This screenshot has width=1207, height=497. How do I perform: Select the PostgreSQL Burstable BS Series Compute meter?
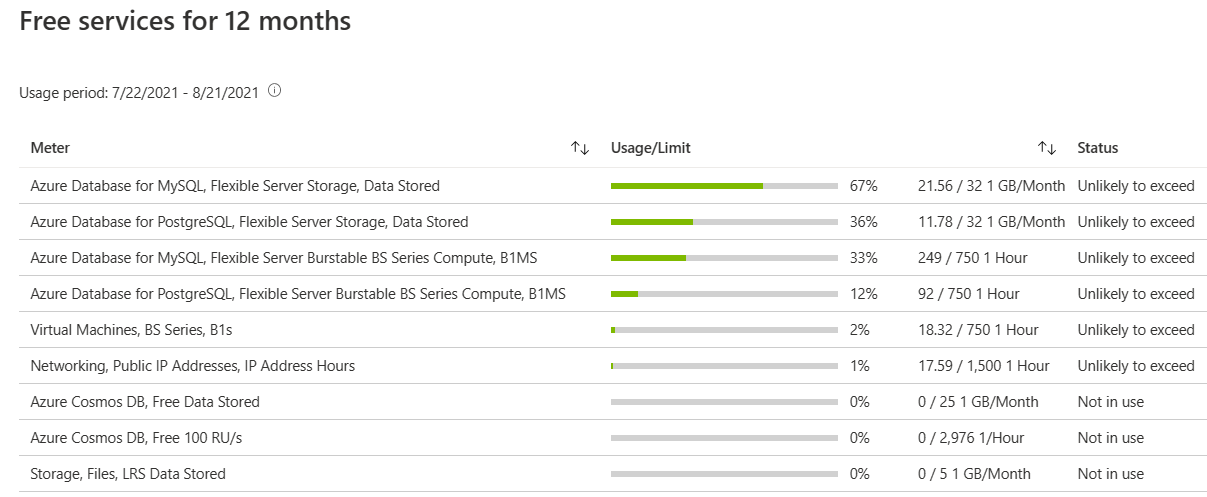tap(298, 294)
